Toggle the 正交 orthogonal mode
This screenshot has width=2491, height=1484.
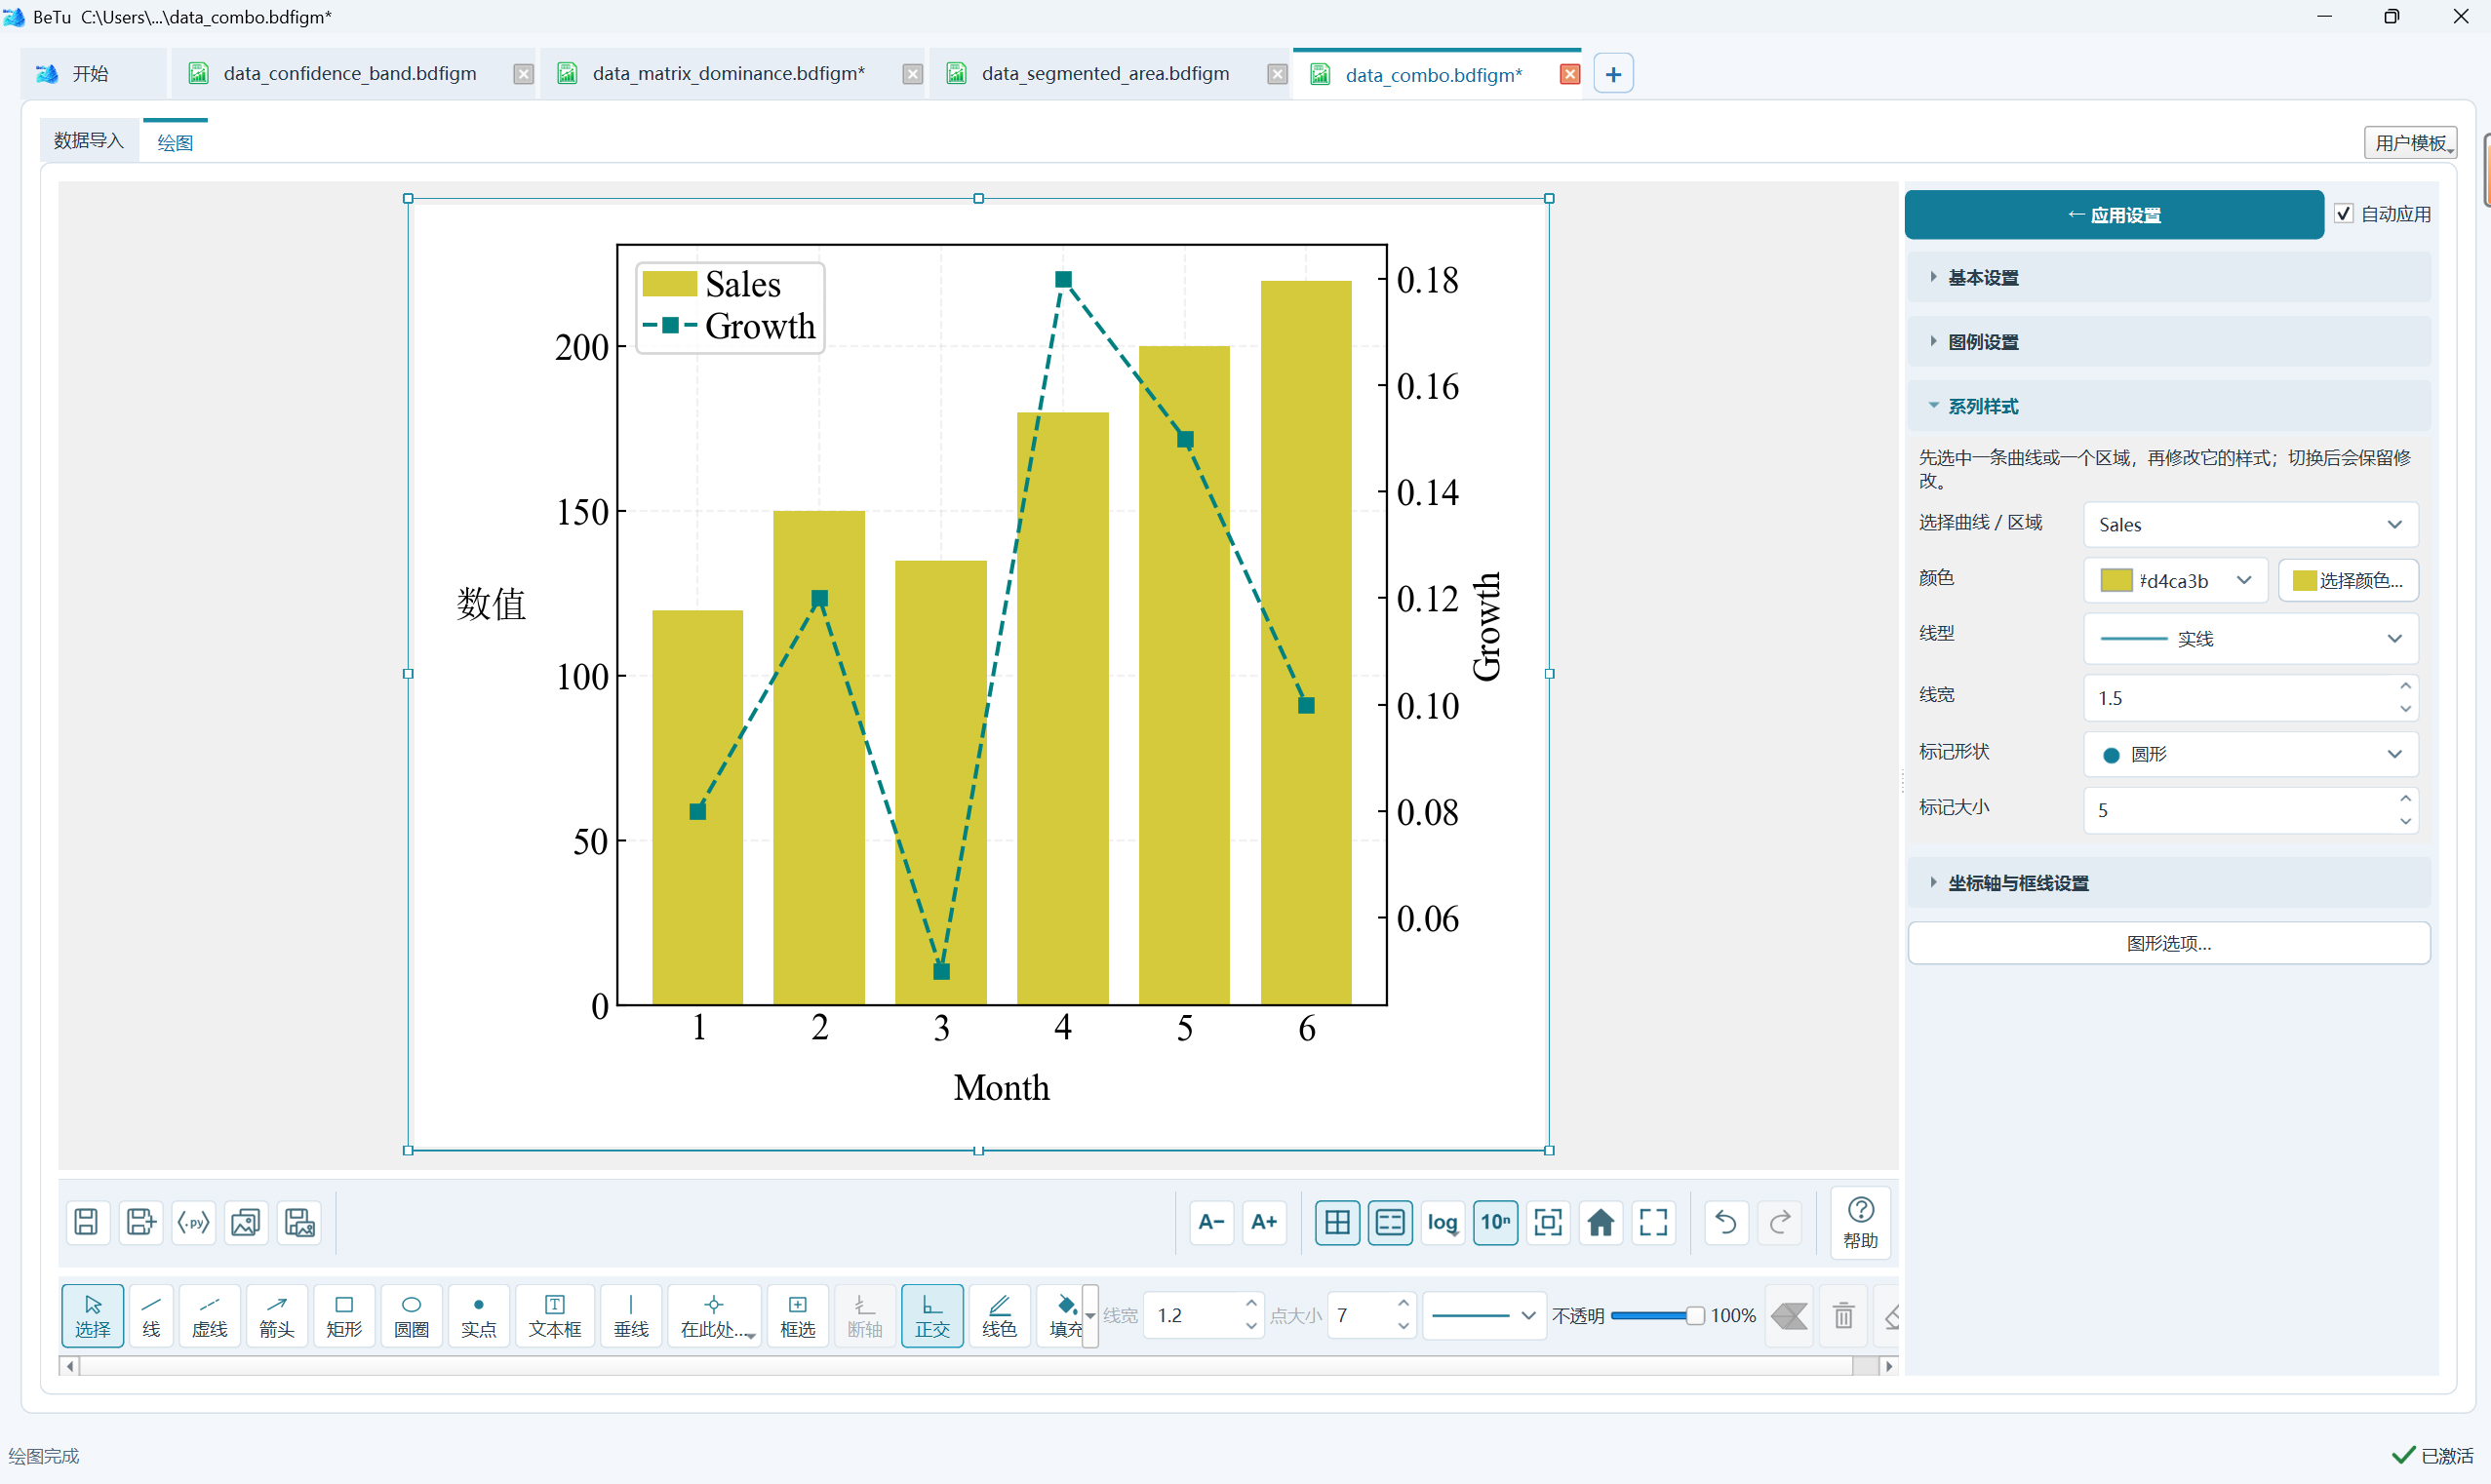[932, 1315]
